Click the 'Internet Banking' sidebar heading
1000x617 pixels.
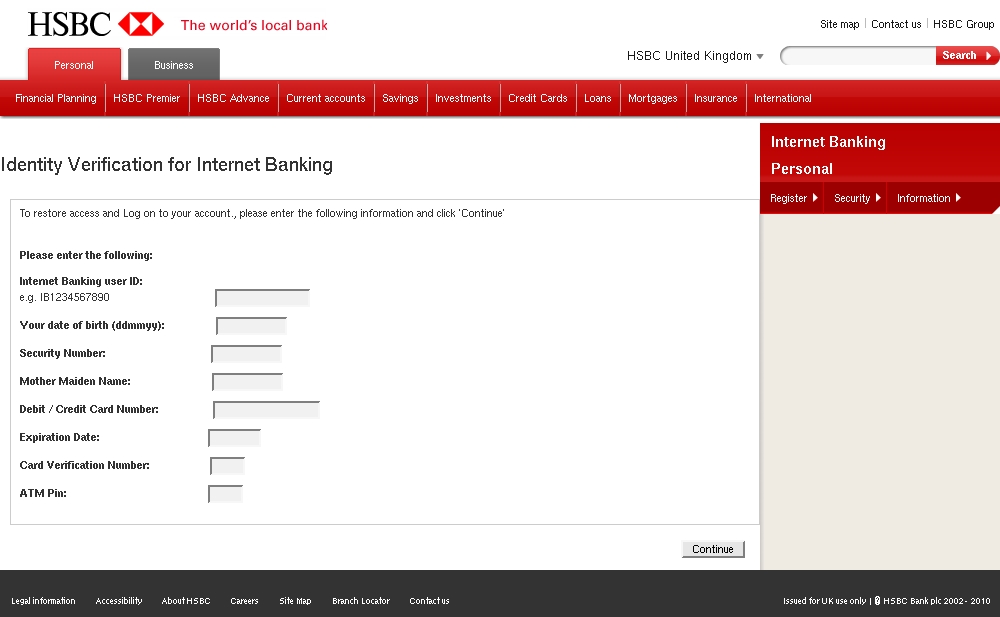click(x=828, y=142)
